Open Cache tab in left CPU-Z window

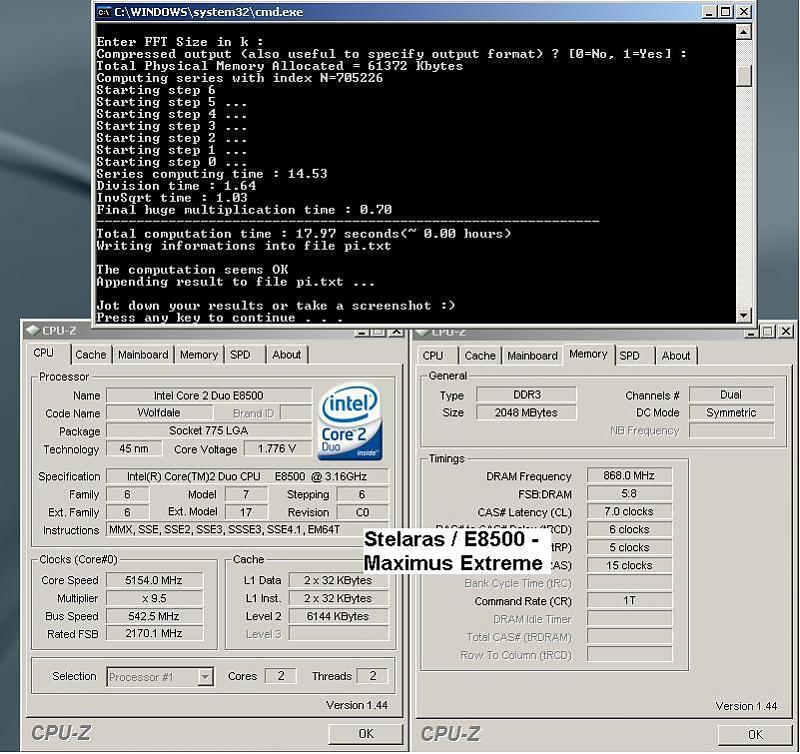tap(91, 355)
